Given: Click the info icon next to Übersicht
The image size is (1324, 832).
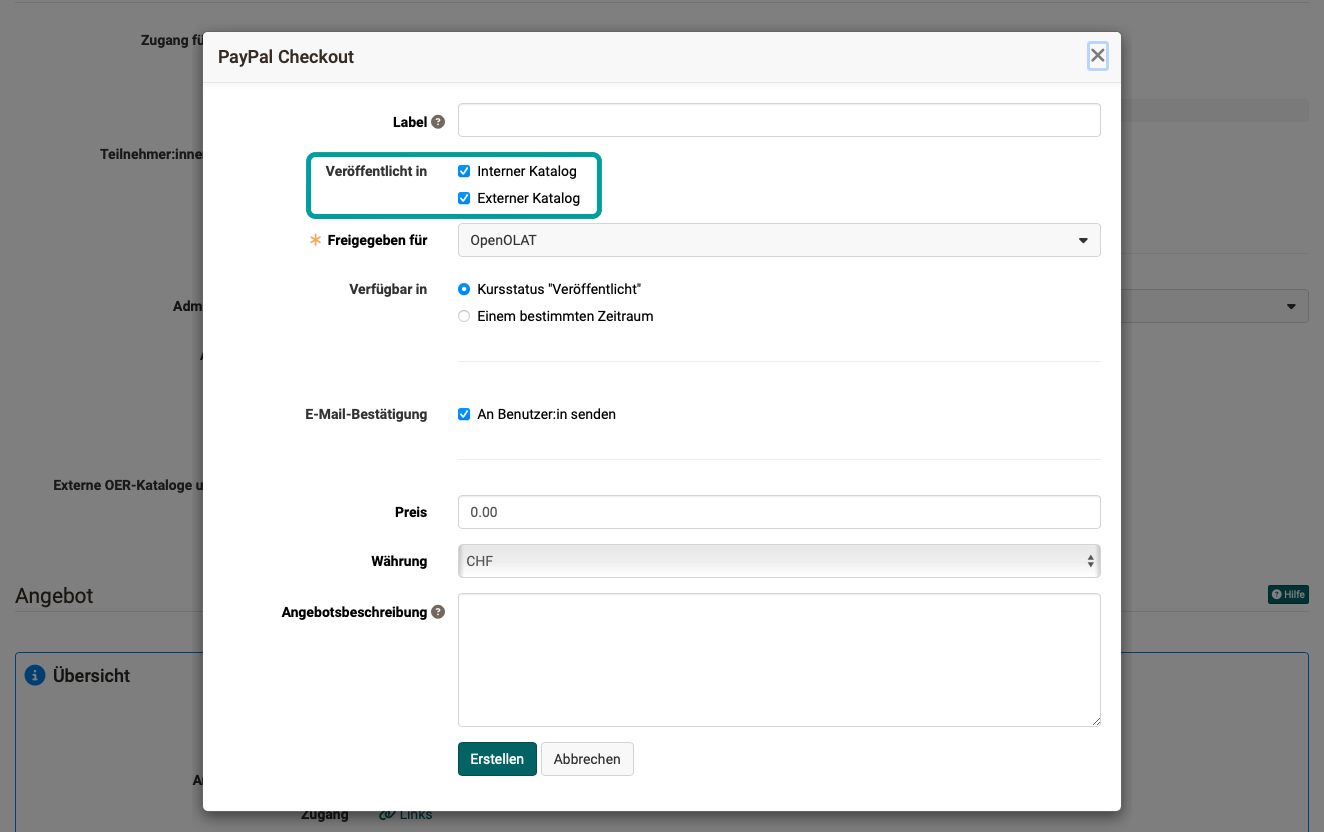Looking at the screenshot, I should (x=35, y=676).
